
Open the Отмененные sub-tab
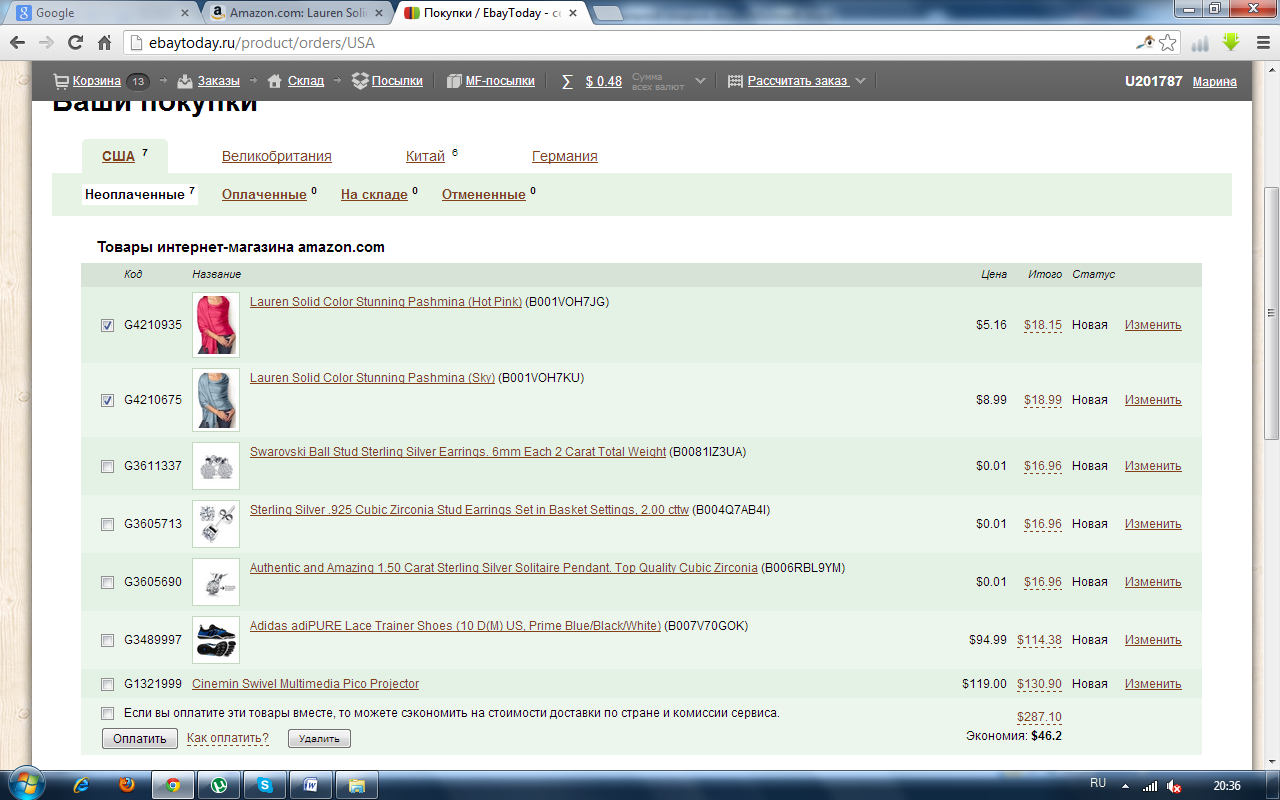click(x=483, y=194)
